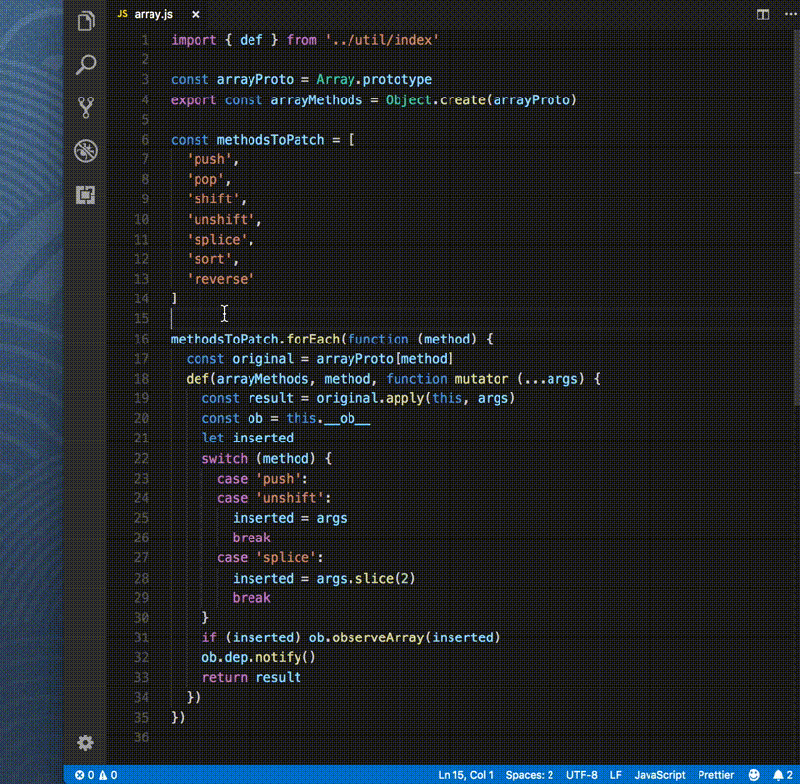Viewport: 800px width, 784px height.
Task: Switch language mode by clicking JavaScript
Action: [659, 774]
